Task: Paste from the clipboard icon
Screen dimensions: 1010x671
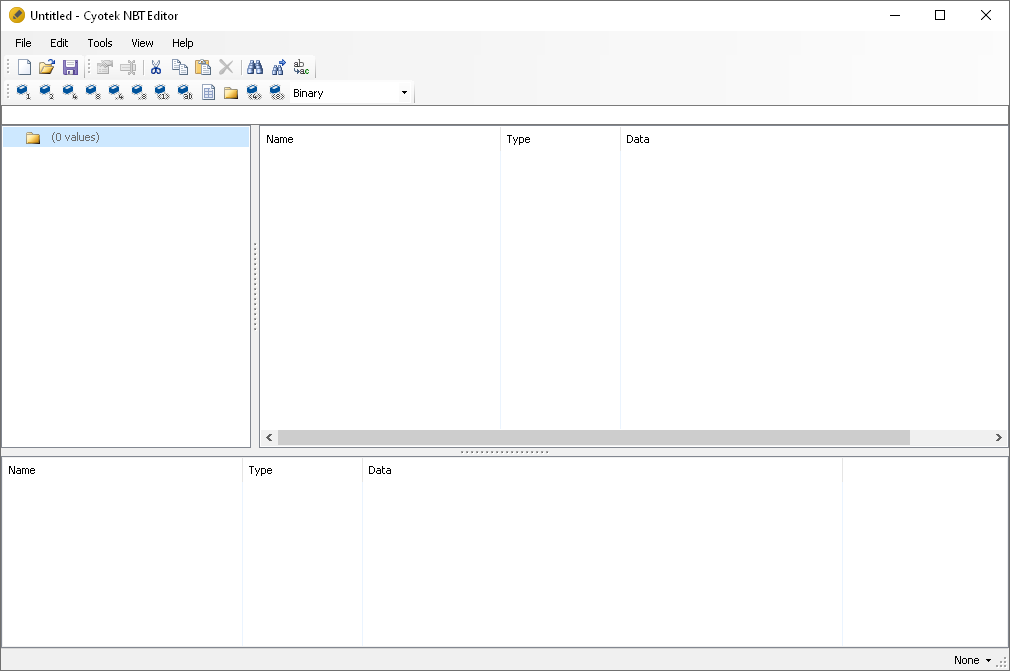Action: (203, 67)
